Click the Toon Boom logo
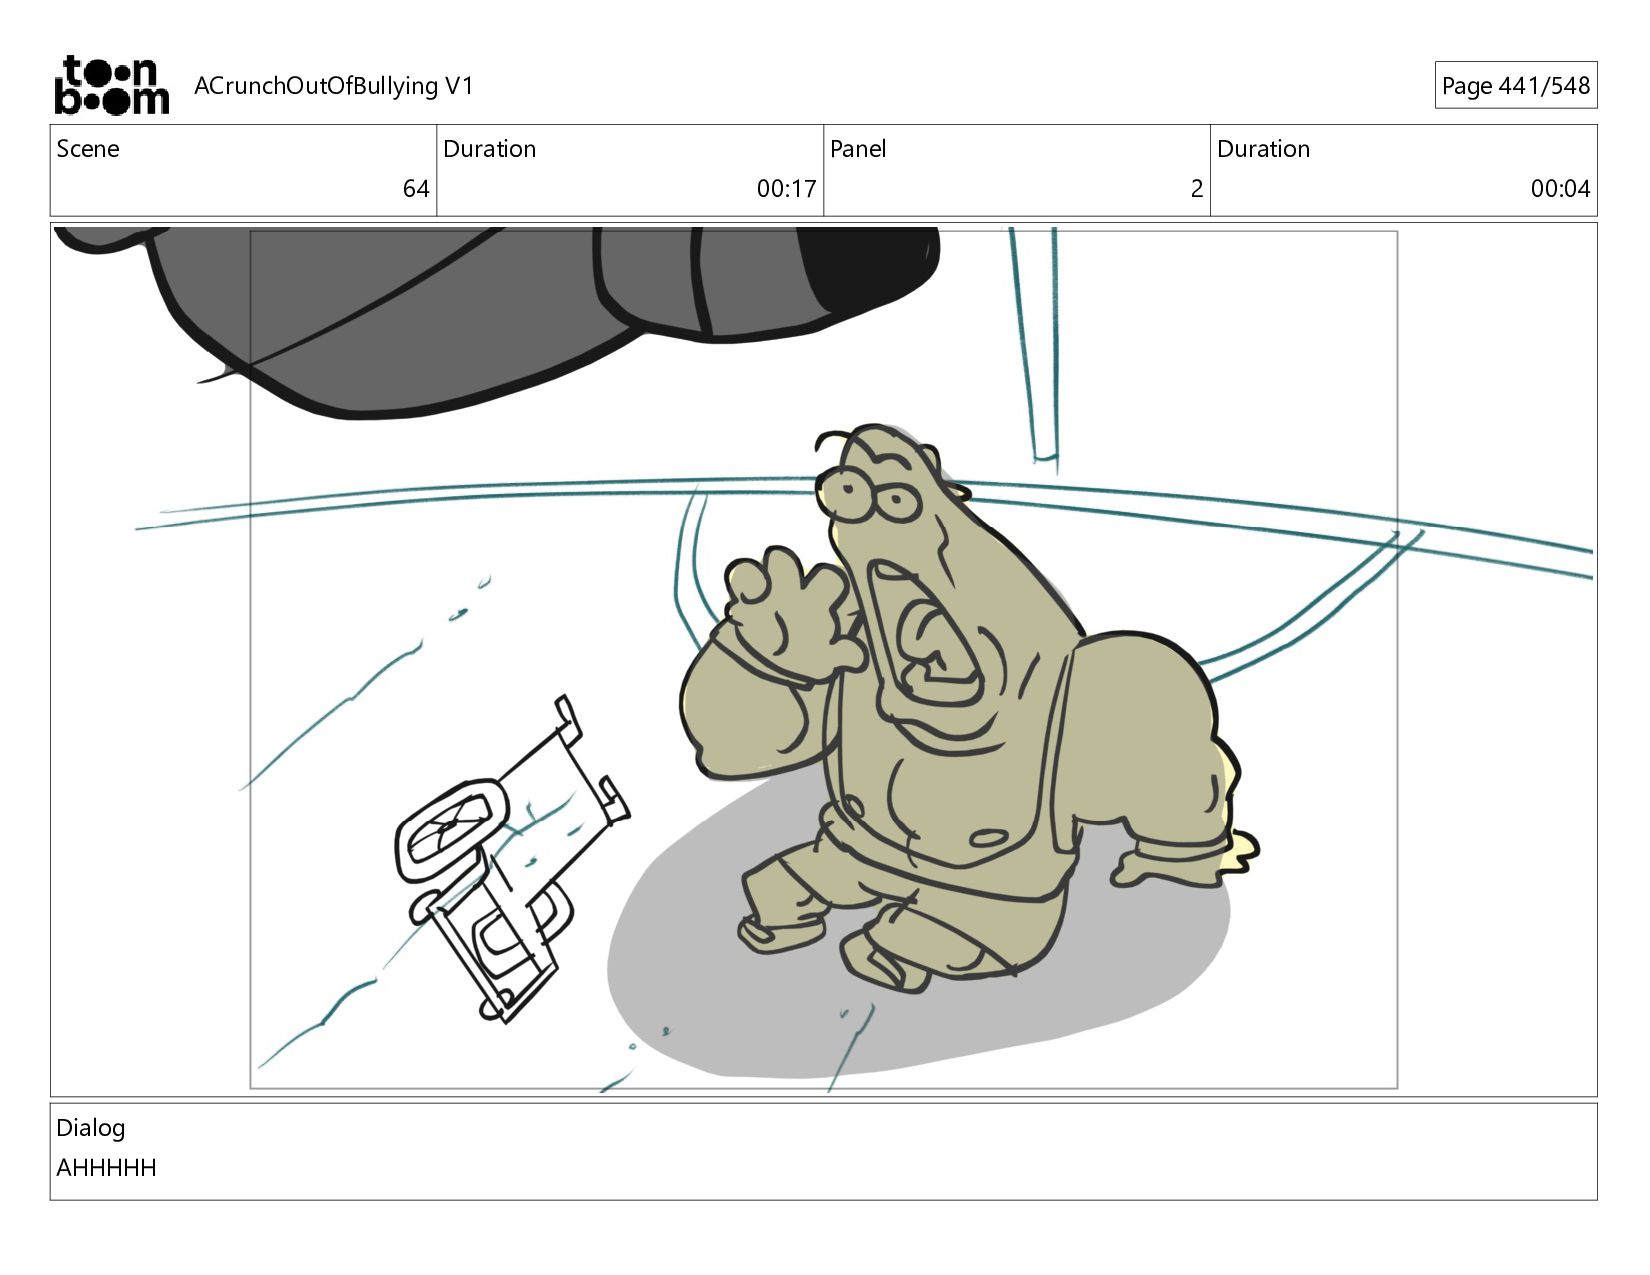Viewport: 1650px width, 1275px height. coord(111,85)
